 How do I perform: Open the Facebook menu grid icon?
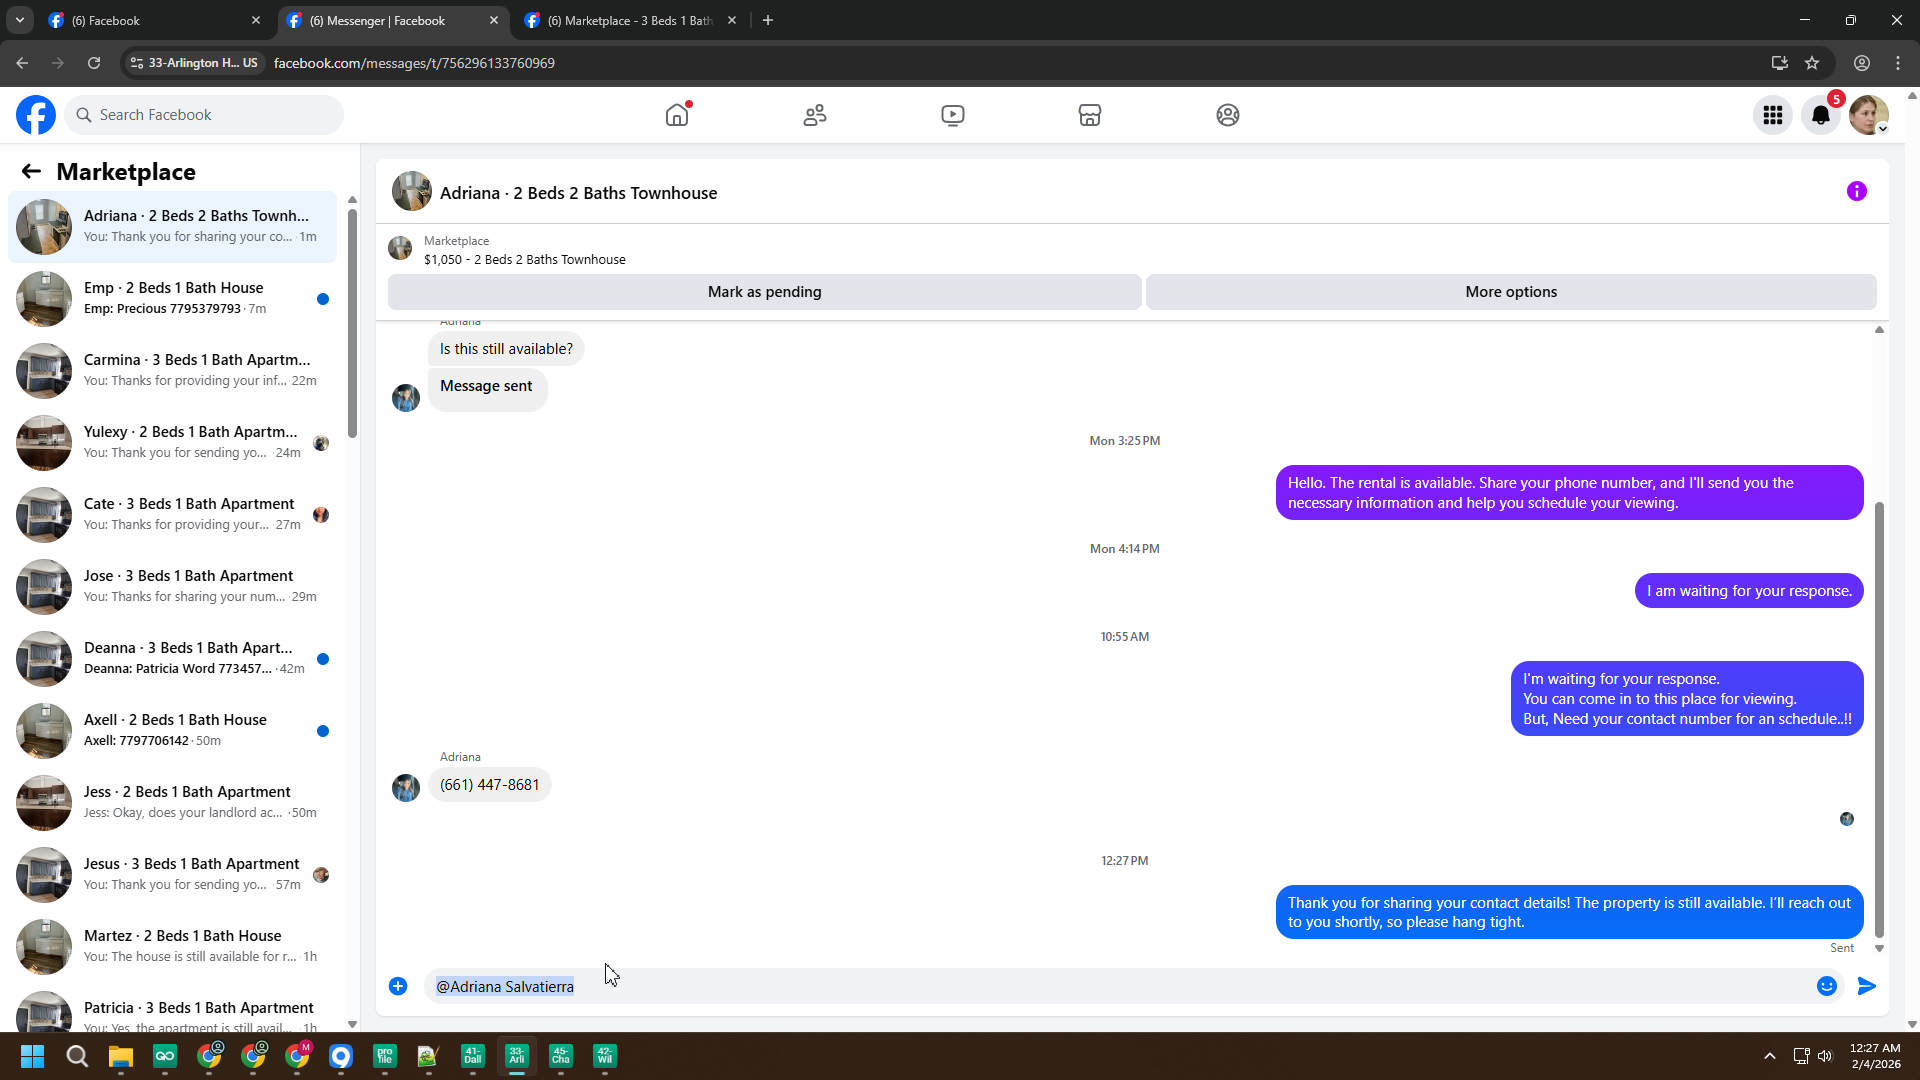pos(1773,115)
